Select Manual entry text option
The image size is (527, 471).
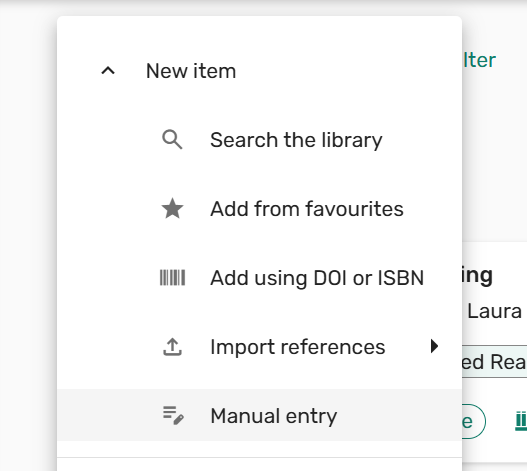pos(274,416)
